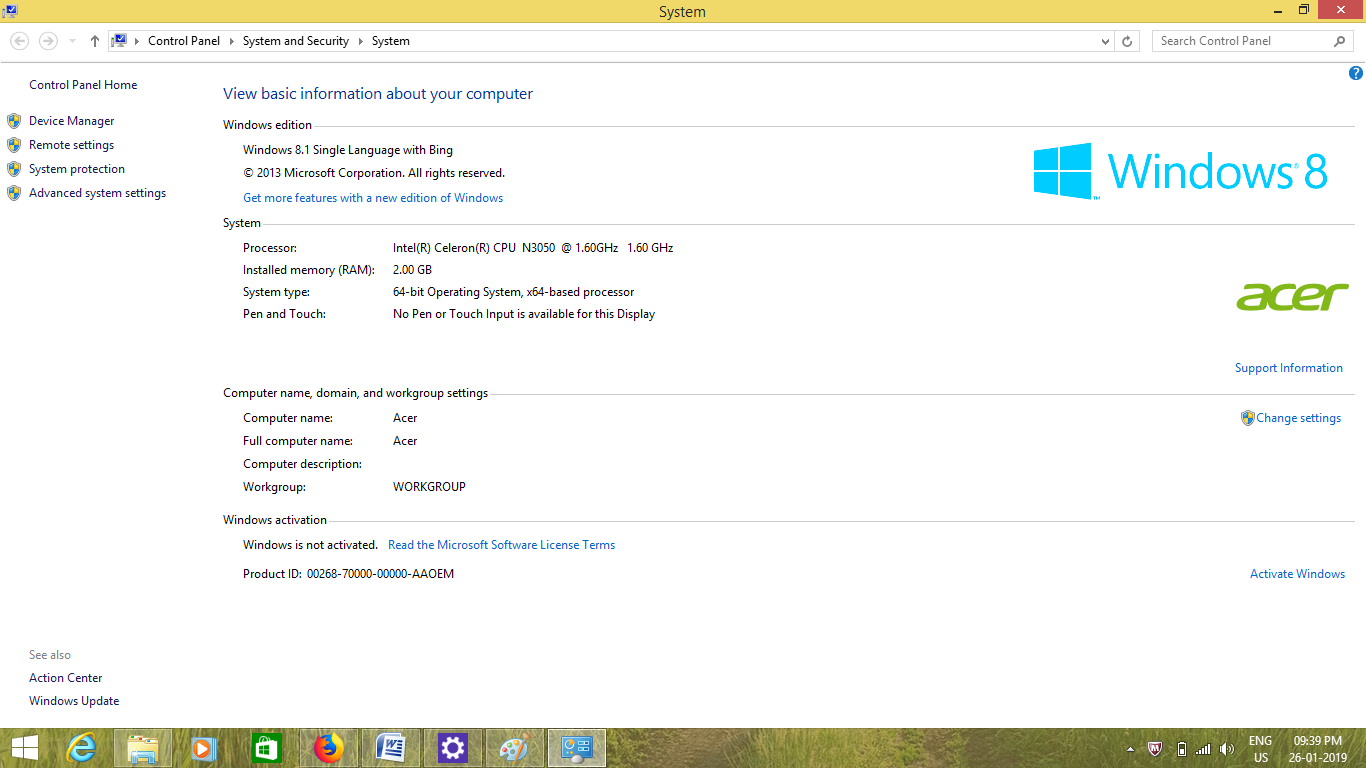Image resolution: width=1366 pixels, height=768 pixels.
Task: Open PC settings gear in taskbar
Action: point(453,748)
